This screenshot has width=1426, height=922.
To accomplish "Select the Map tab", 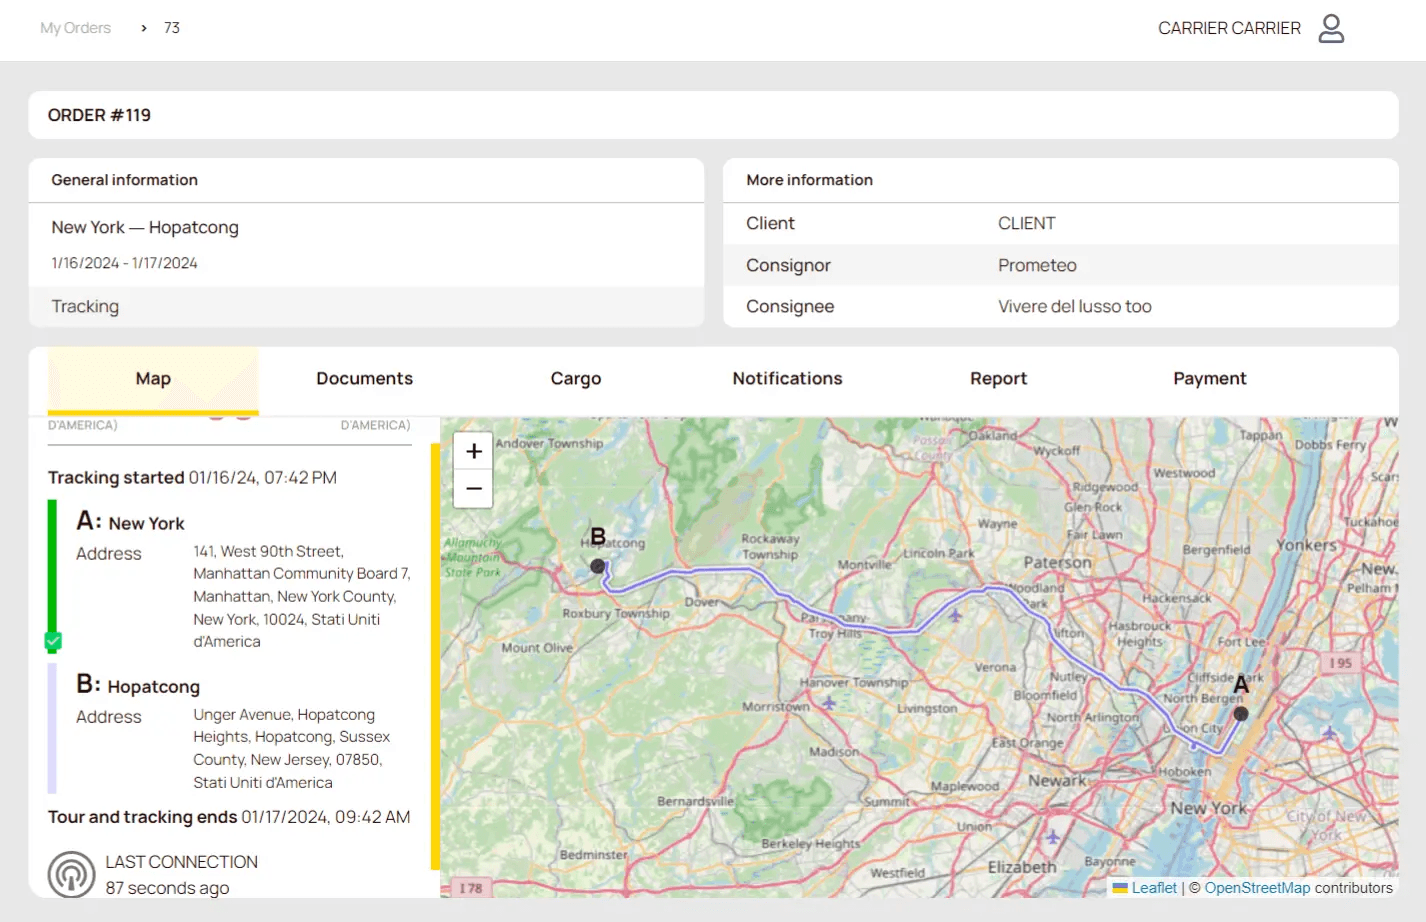I will click(153, 379).
